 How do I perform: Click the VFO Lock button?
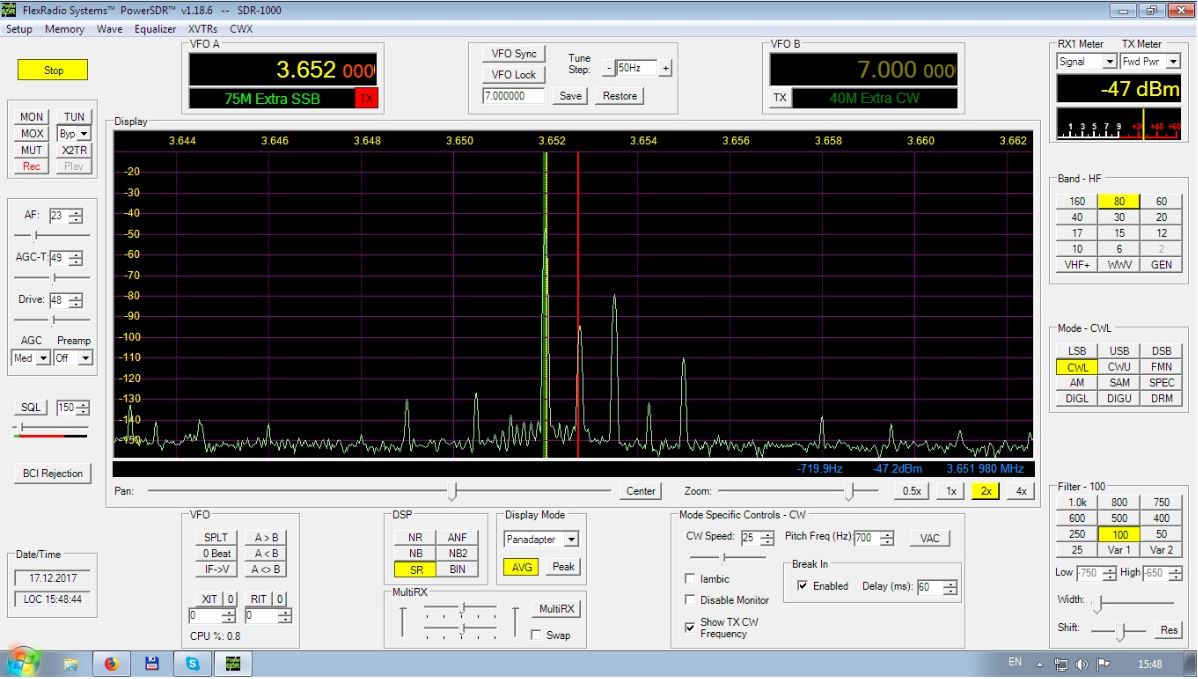[x=513, y=75]
